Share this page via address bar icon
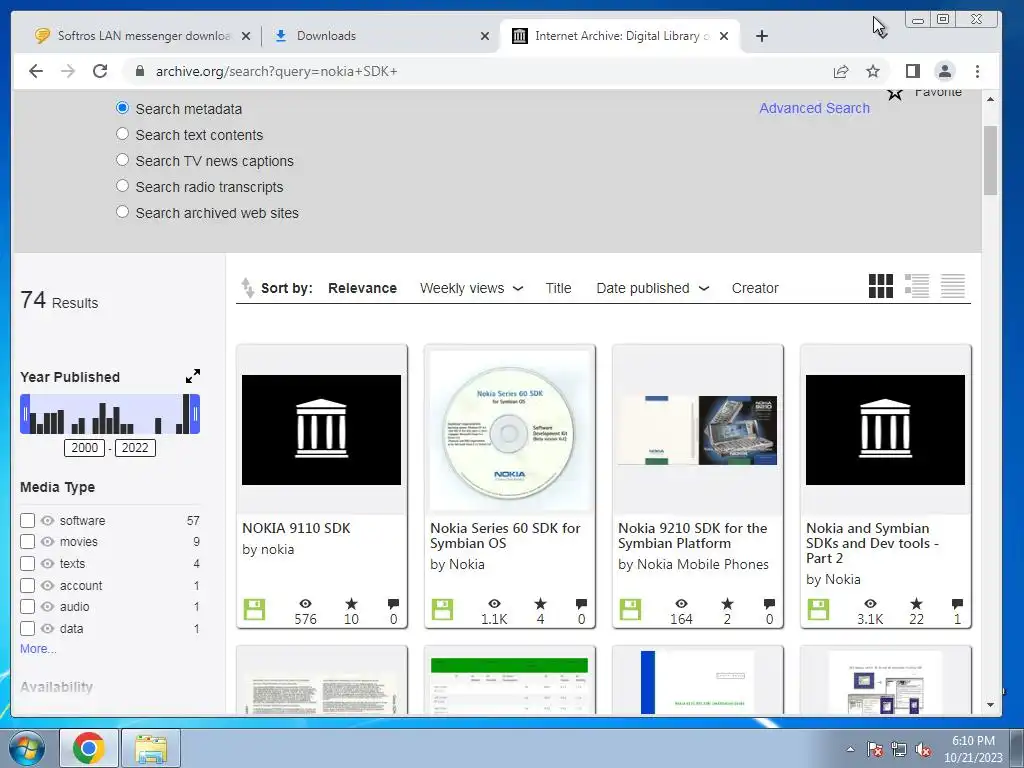The width and height of the screenshot is (1024, 768). 841,71
